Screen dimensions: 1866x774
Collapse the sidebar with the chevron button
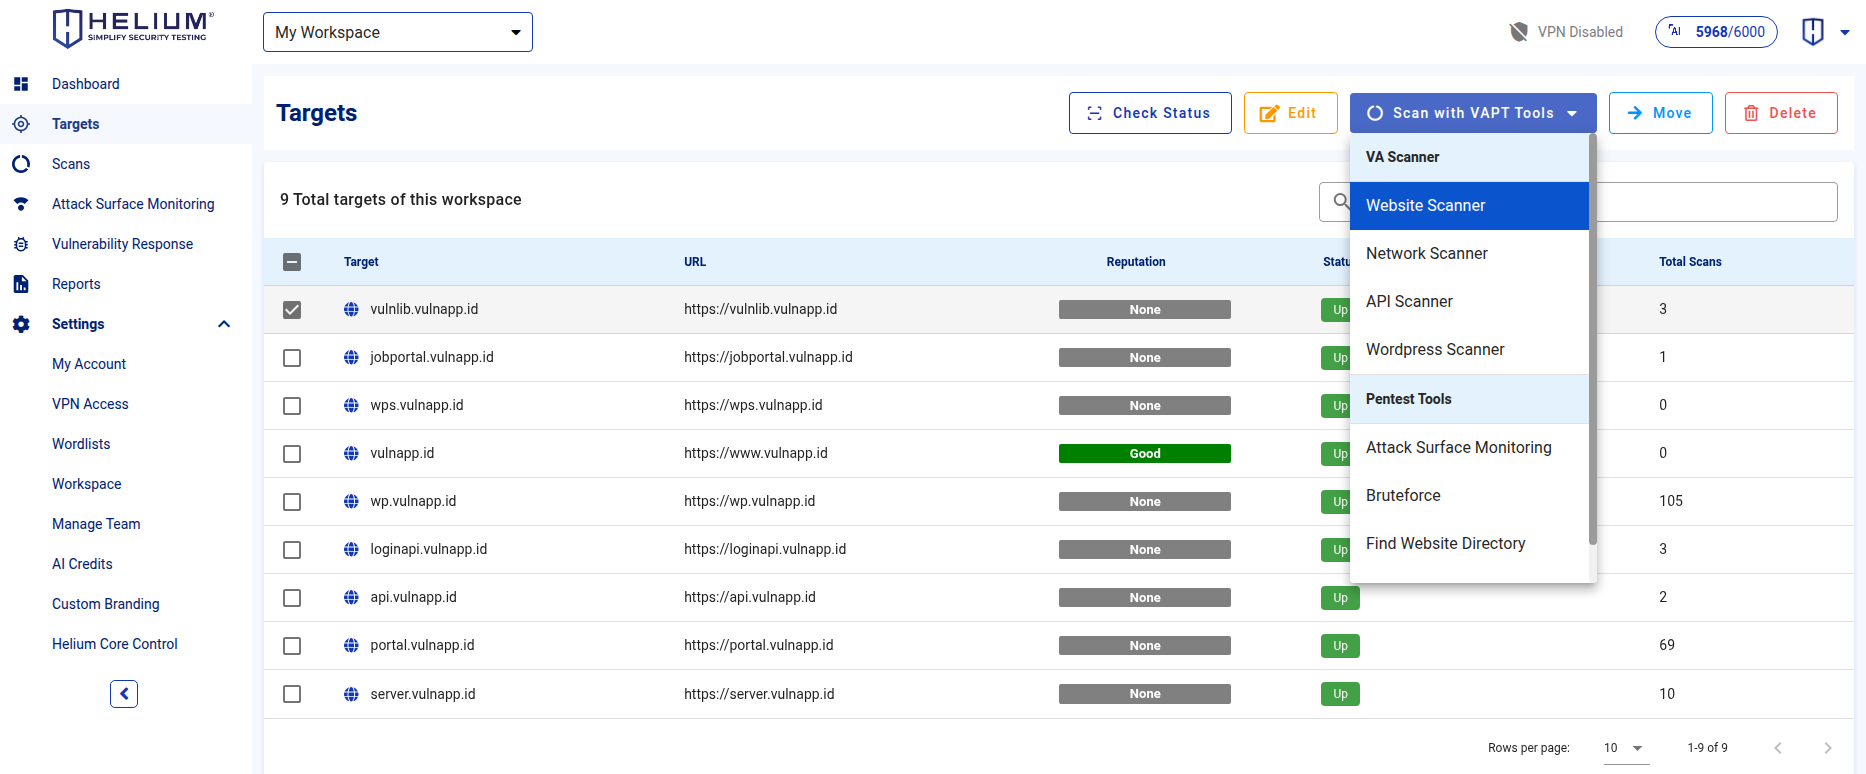point(124,694)
